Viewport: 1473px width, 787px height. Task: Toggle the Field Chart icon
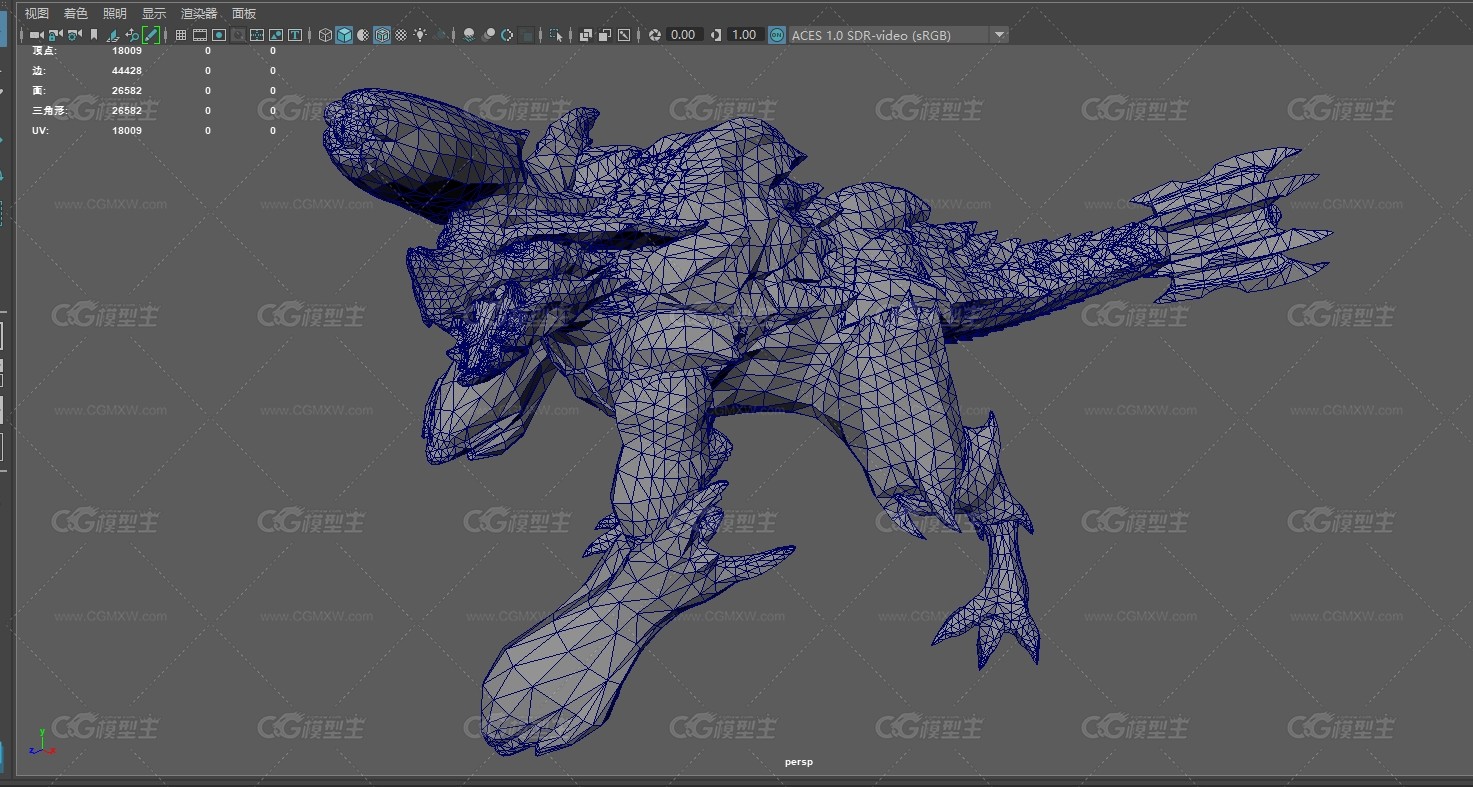click(x=257, y=35)
